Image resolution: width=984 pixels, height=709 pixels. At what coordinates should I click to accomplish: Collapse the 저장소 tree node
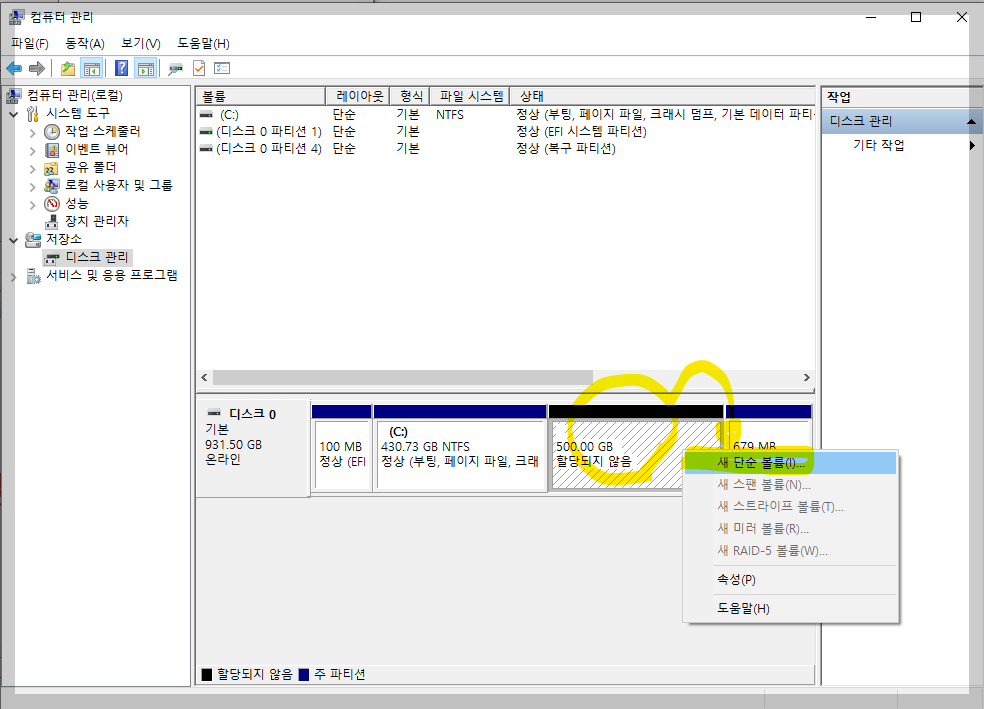[13, 240]
